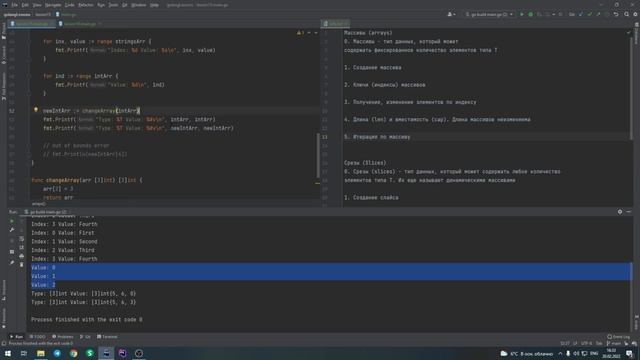The width and height of the screenshot is (640, 360).
Task: Click the green Commit checkmark icon
Action: click(x=590, y=14)
